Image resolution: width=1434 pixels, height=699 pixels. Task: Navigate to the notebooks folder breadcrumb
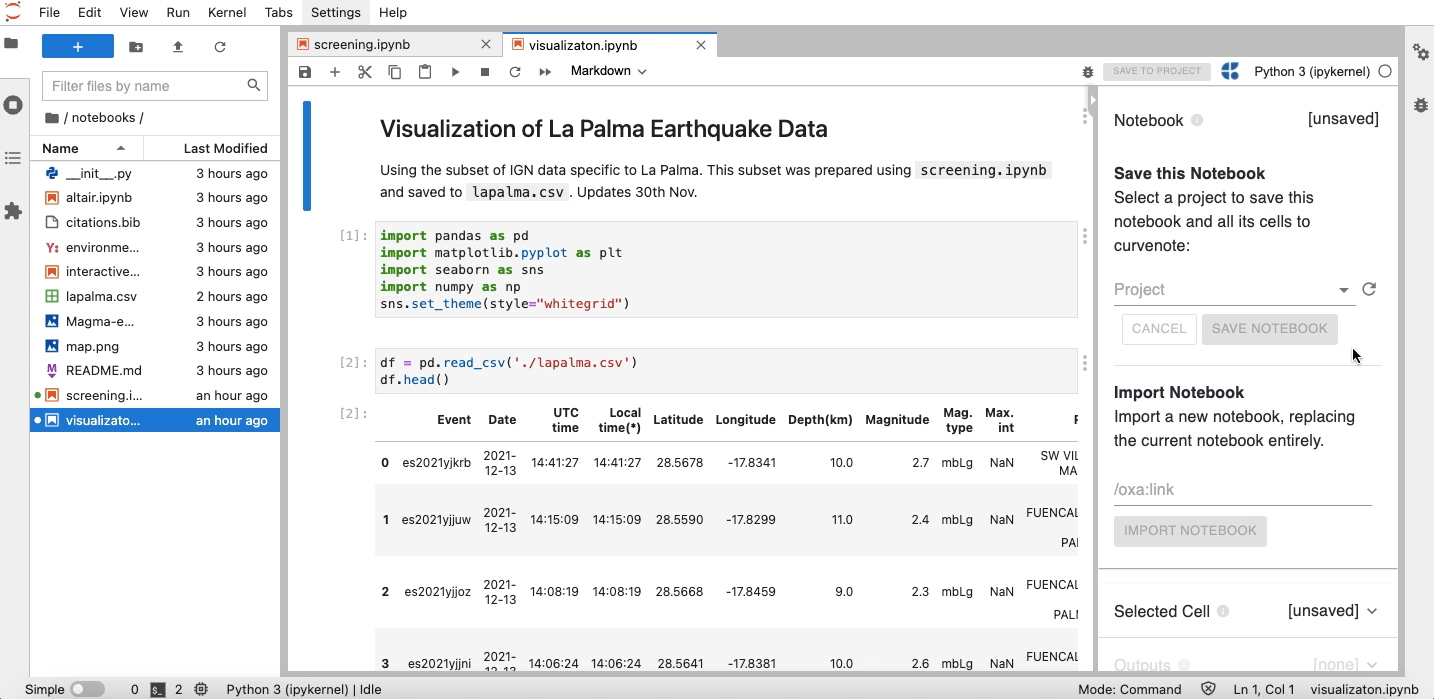[x=103, y=117]
